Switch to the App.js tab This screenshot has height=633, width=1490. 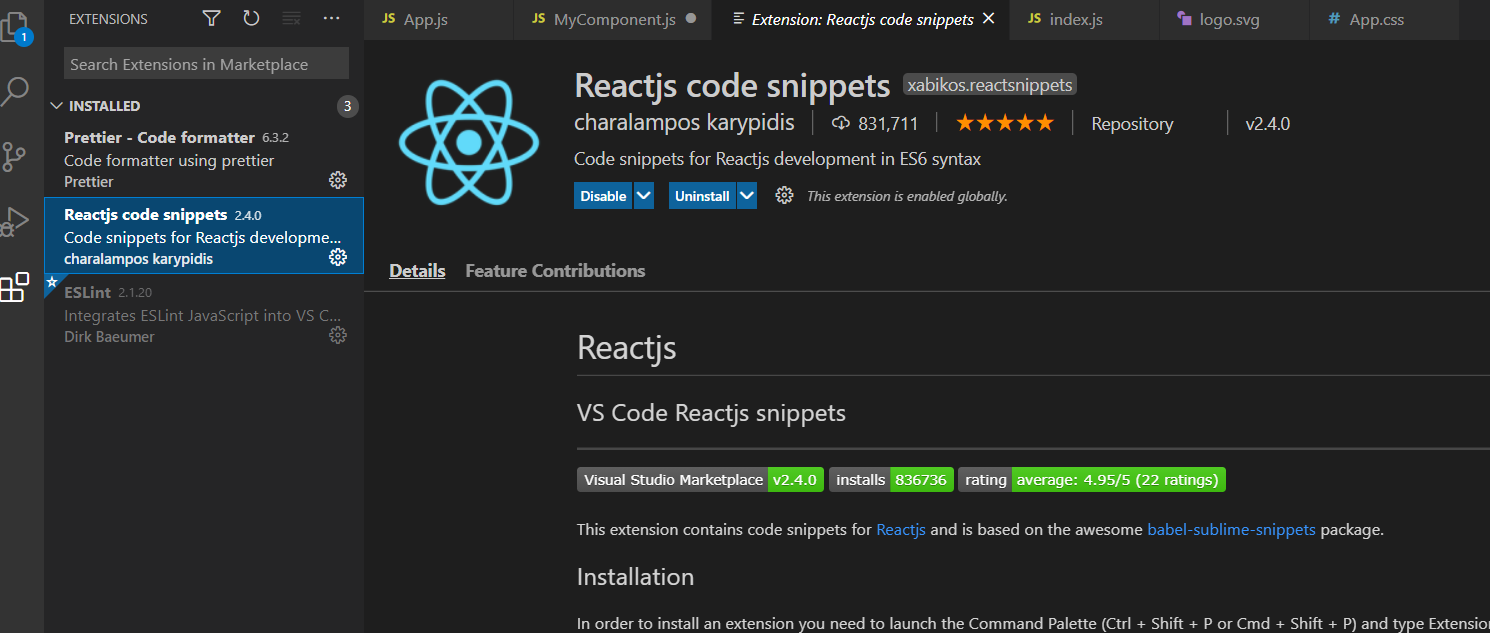pyautogui.click(x=439, y=20)
